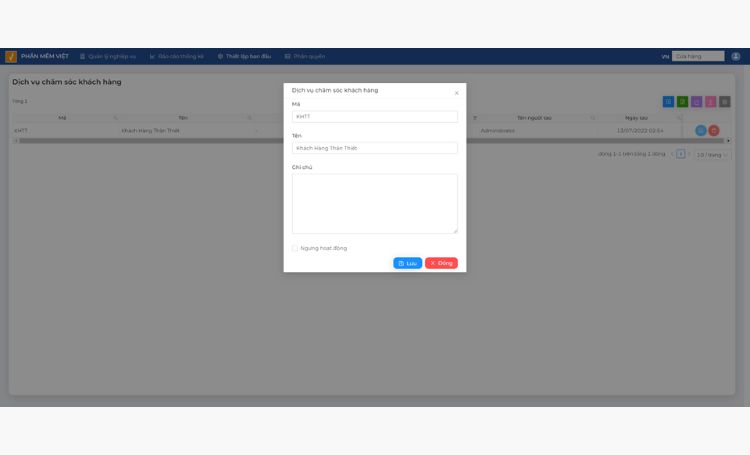Click the blue column settings icon
The height and width of the screenshot is (455, 750).
click(668, 101)
